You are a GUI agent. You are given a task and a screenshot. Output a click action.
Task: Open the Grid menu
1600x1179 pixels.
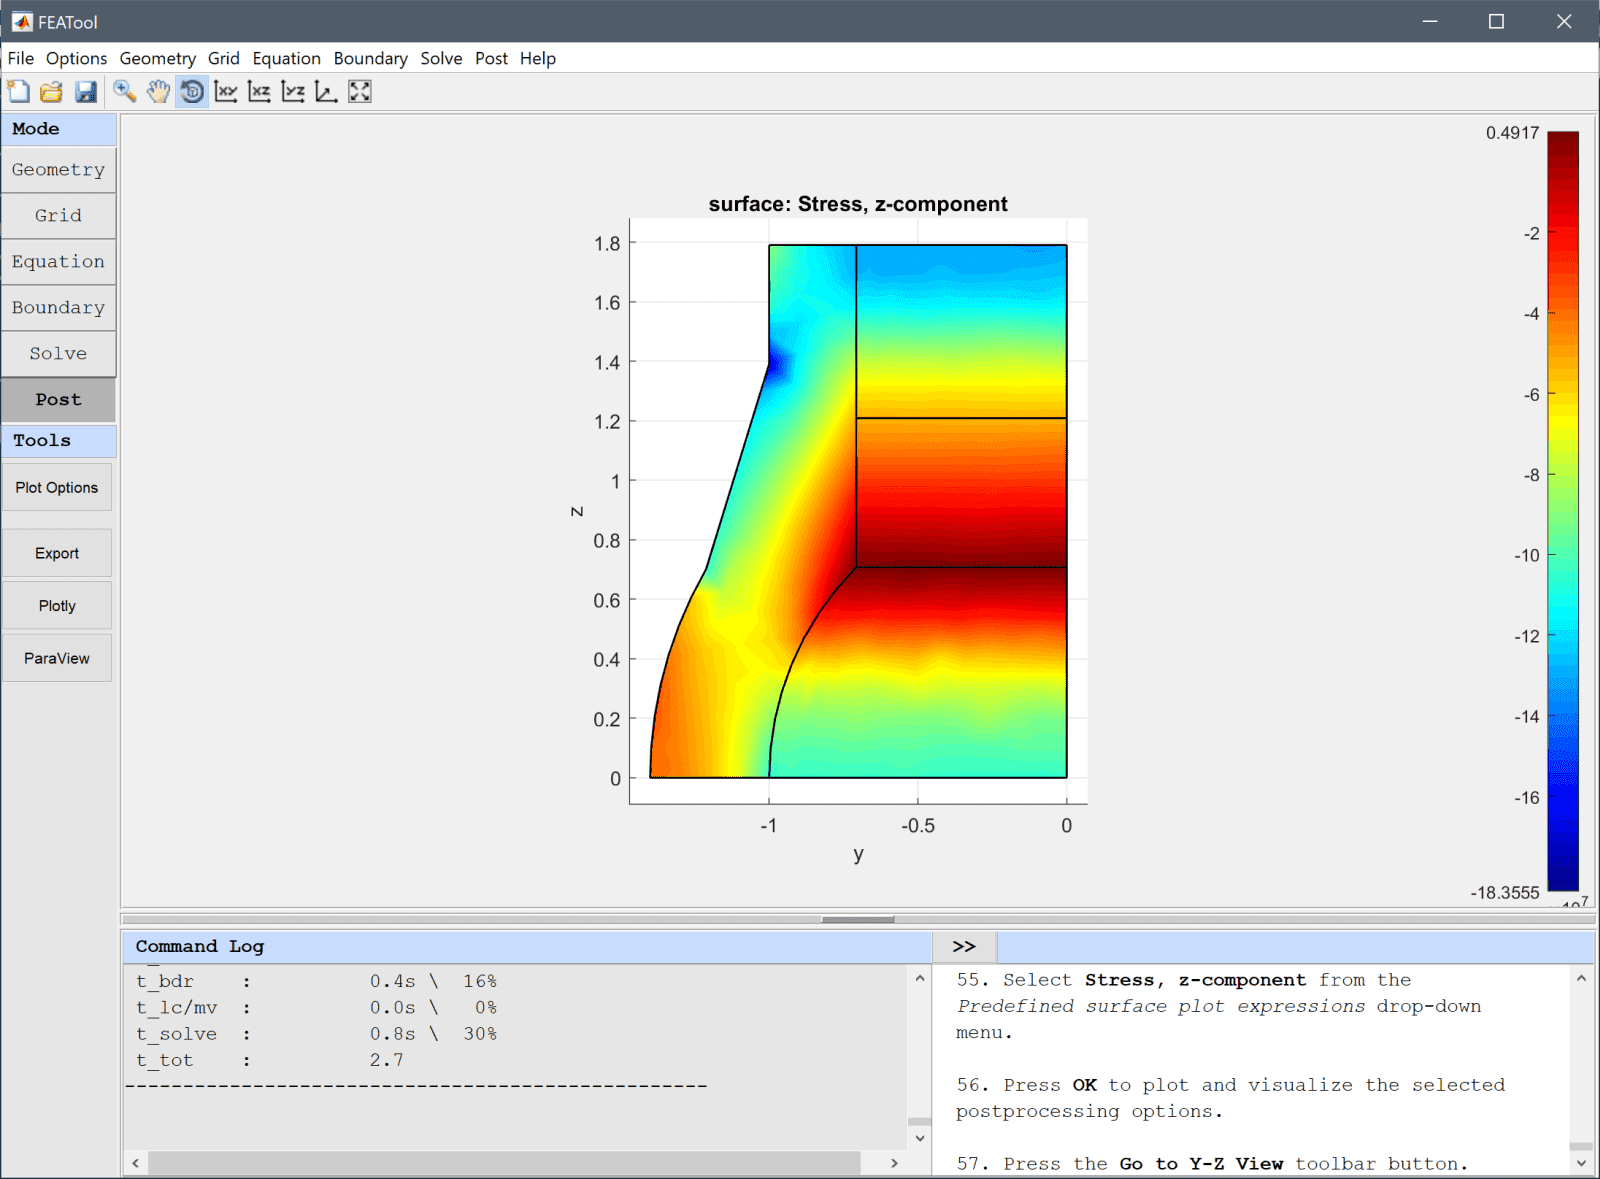pos(224,58)
